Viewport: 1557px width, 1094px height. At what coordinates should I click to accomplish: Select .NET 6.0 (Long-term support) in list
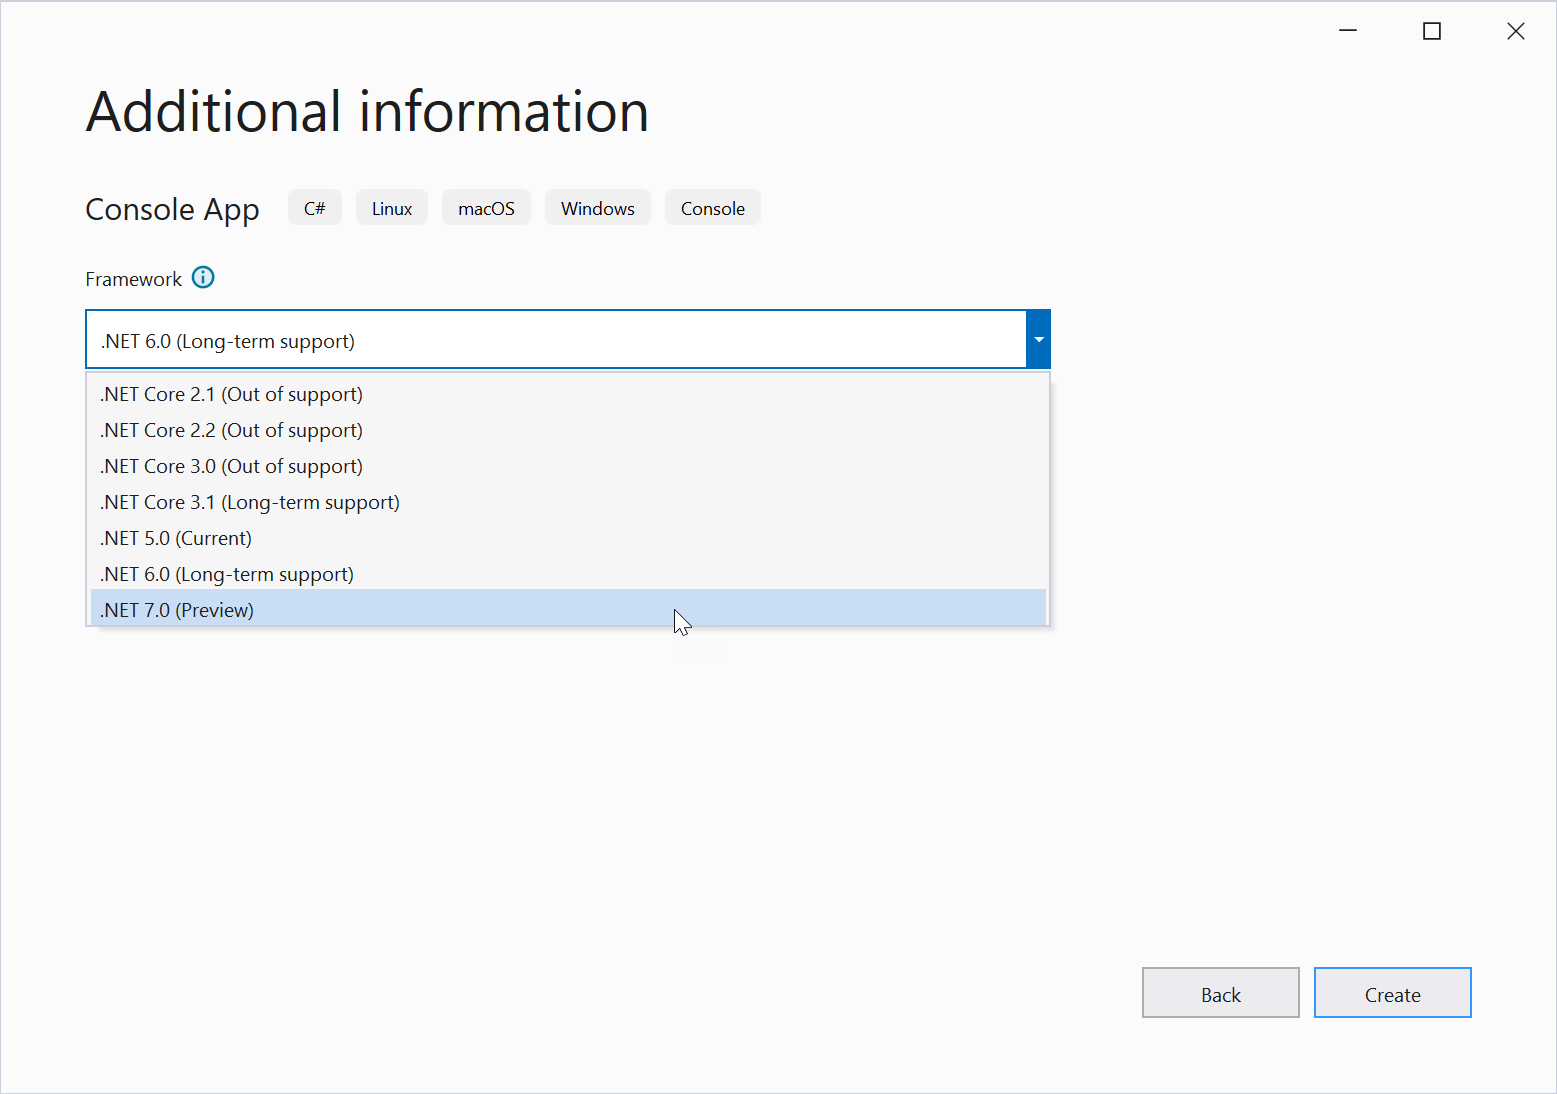pyautogui.click(x=227, y=574)
